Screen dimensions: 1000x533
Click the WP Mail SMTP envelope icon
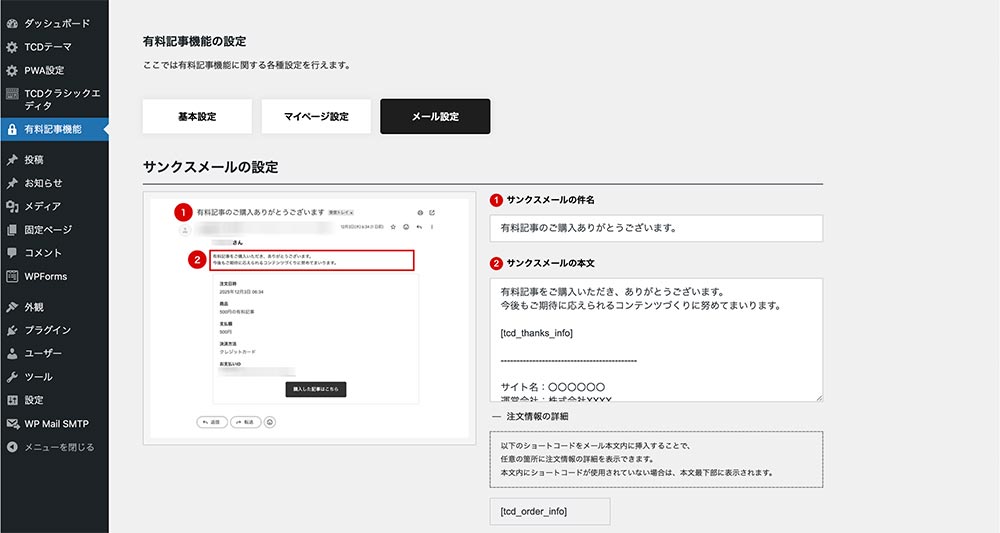pos(11,424)
